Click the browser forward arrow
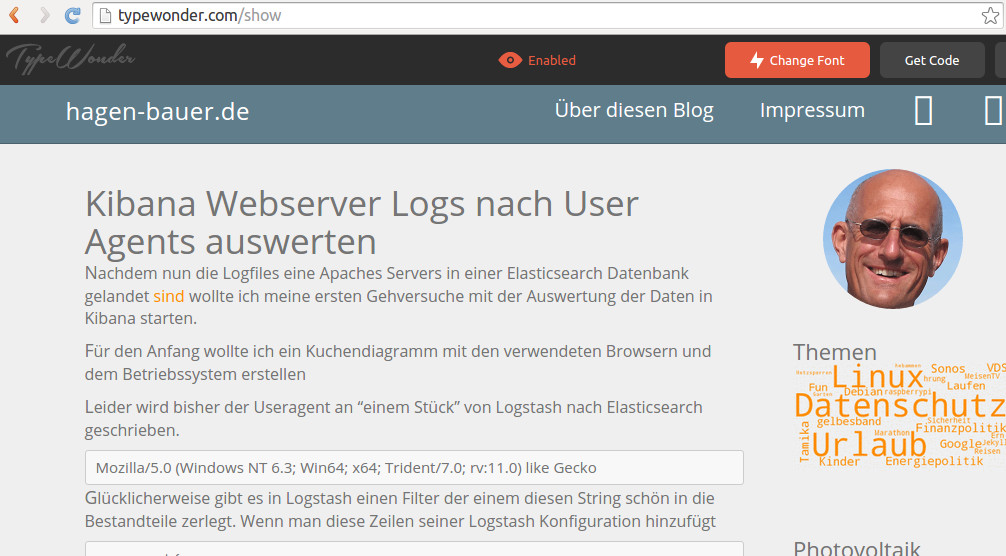 coord(44,16)
